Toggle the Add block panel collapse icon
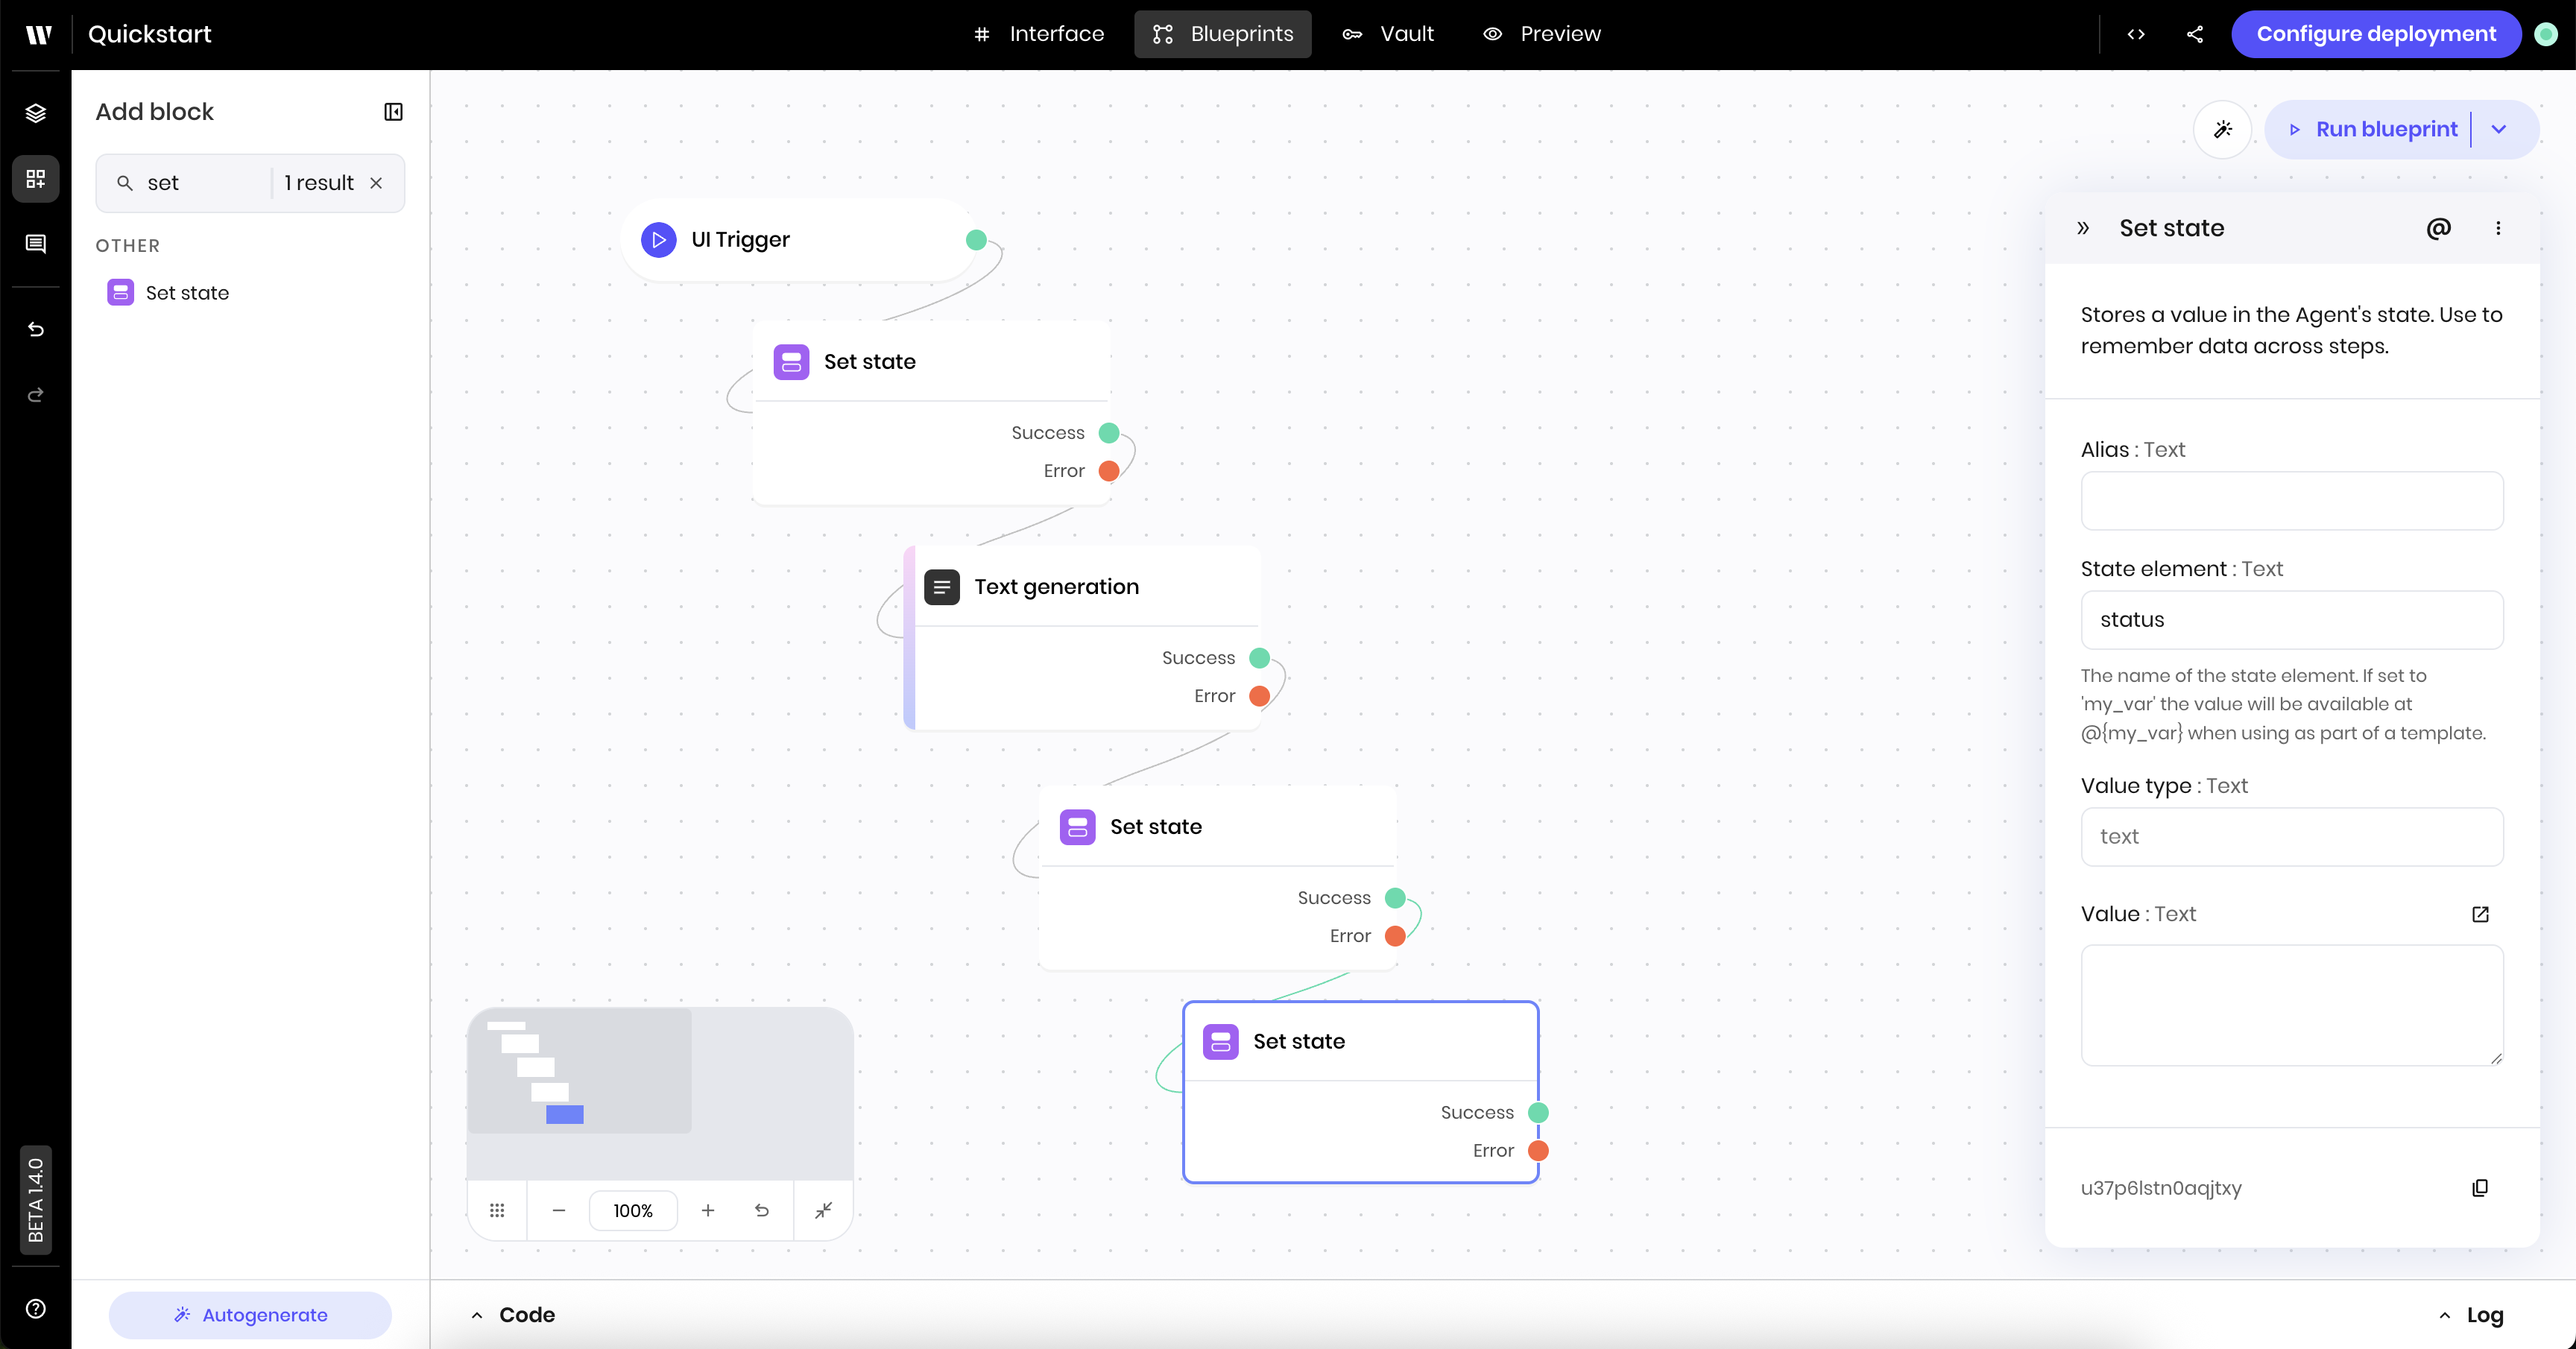2576x1349 pixels. tap(393, 112)
